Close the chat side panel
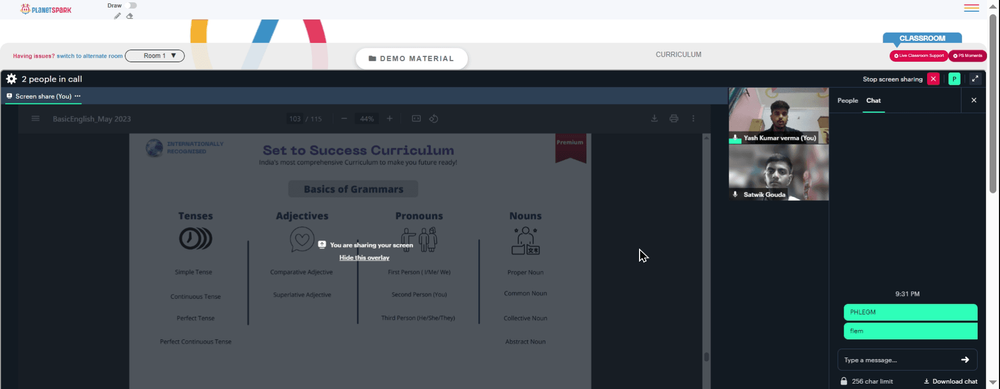Image resolution: width=1000 pixels, height=389 pixels. point(973,100)
